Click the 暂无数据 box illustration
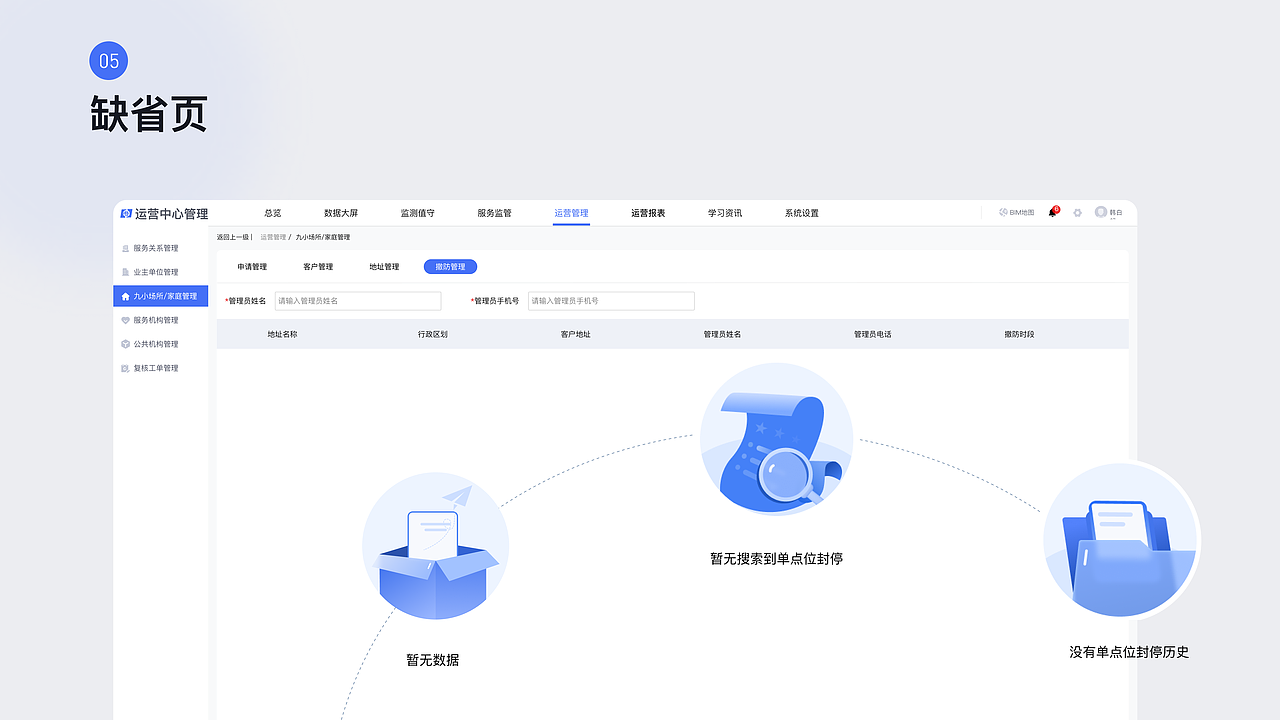The height and width of the screenshot is (720, 1280). click(x=436, y=547)
